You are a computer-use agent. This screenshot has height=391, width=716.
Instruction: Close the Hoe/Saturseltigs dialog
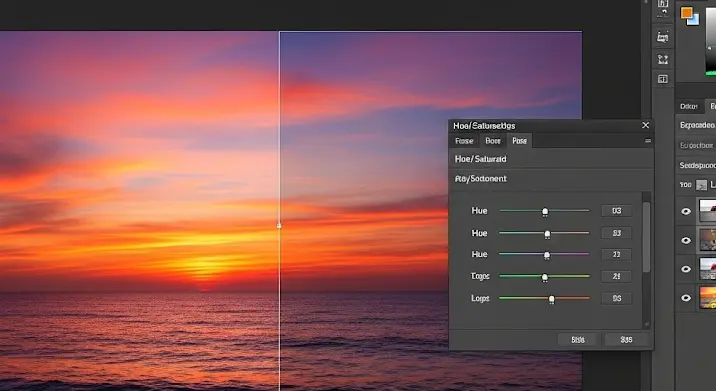click(645, 125)
